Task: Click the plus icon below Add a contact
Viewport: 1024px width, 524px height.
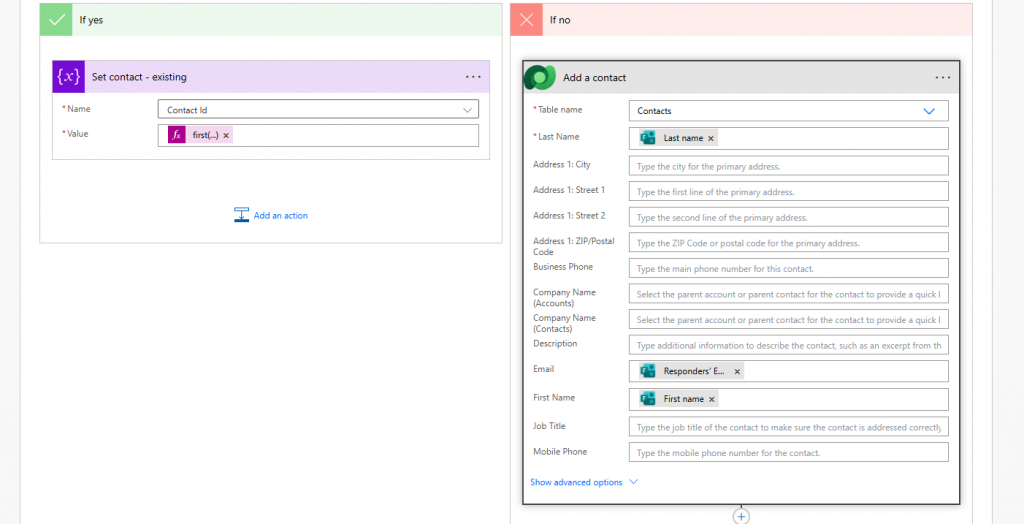Action: coord(741,516)
